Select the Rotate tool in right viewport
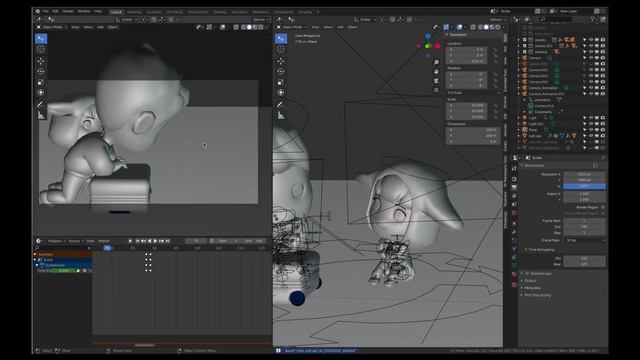640x360 pixels. pos(281,71)
